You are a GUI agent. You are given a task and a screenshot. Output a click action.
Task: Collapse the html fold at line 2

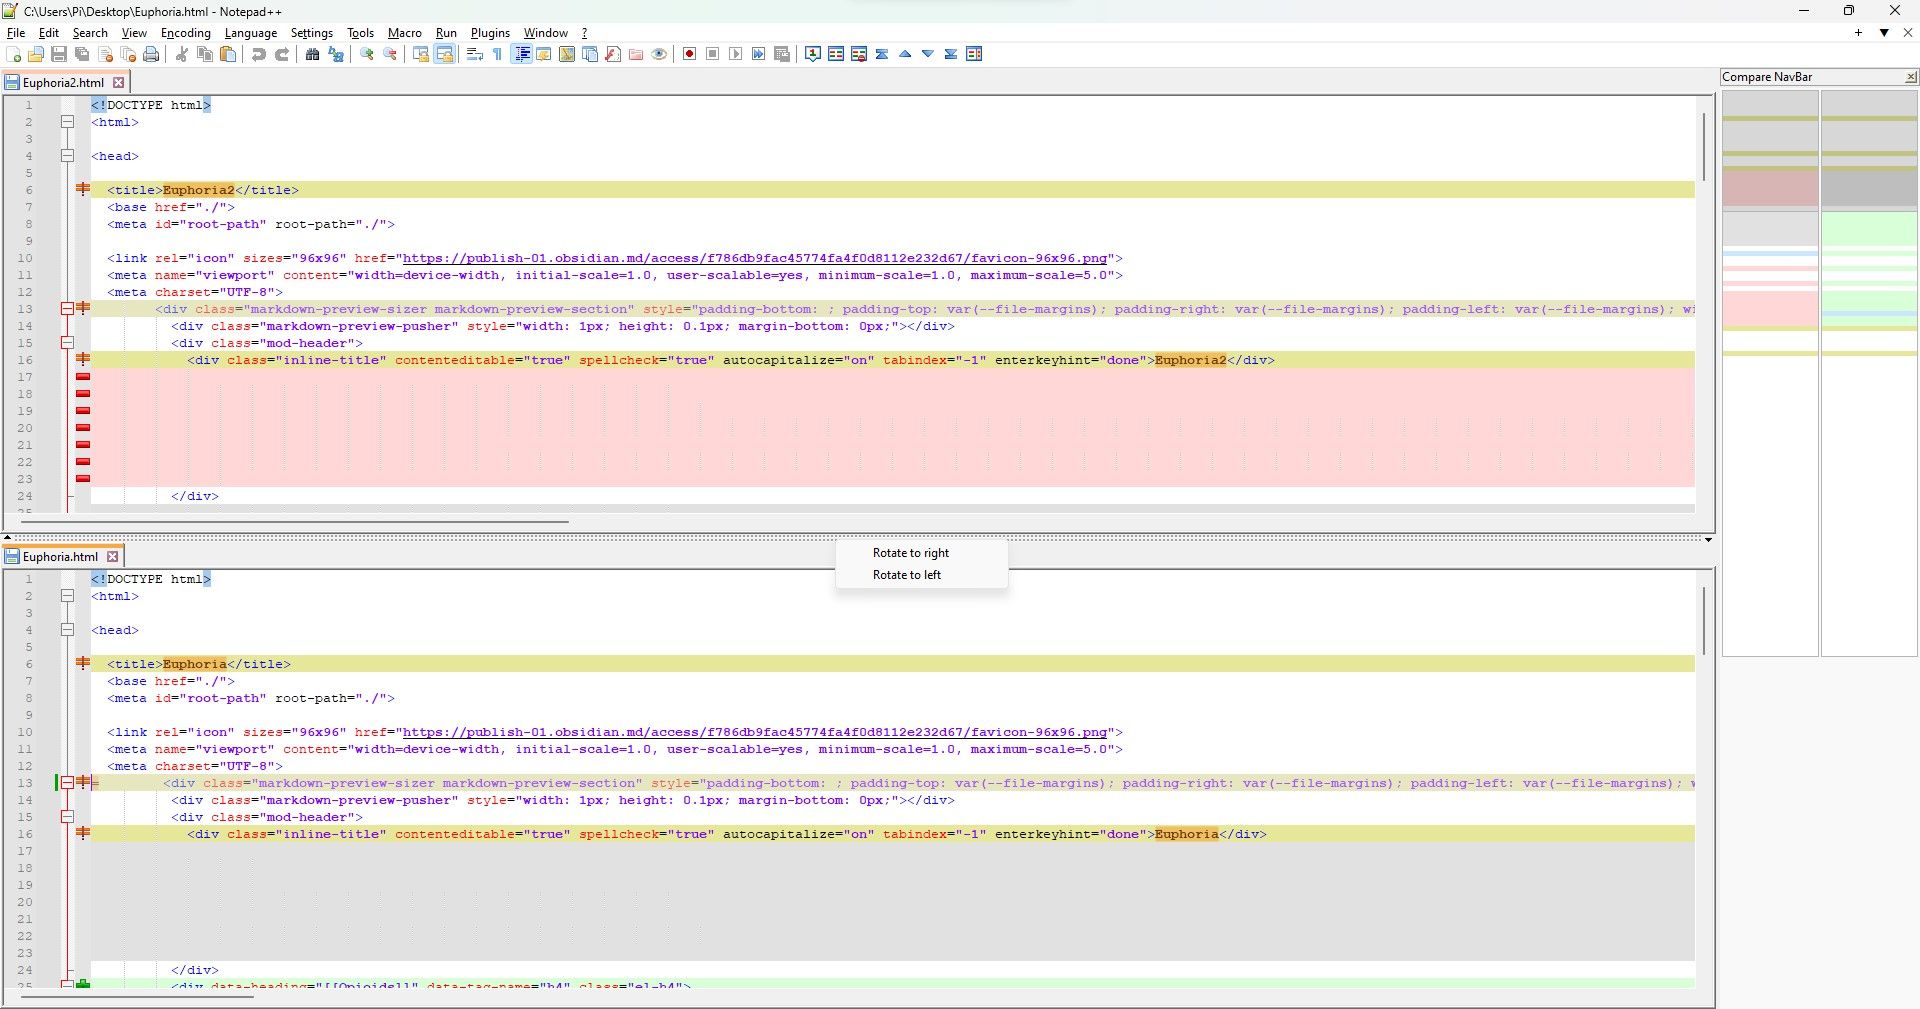tap(67, 121)
